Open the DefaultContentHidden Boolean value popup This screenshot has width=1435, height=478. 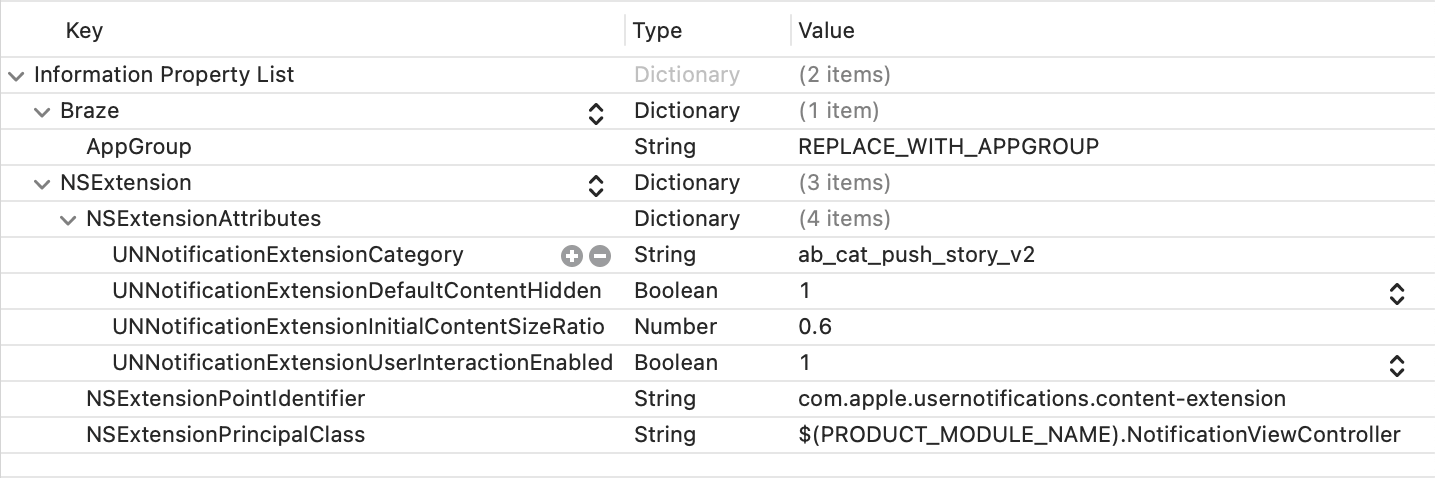click(x=1397, y=293)
